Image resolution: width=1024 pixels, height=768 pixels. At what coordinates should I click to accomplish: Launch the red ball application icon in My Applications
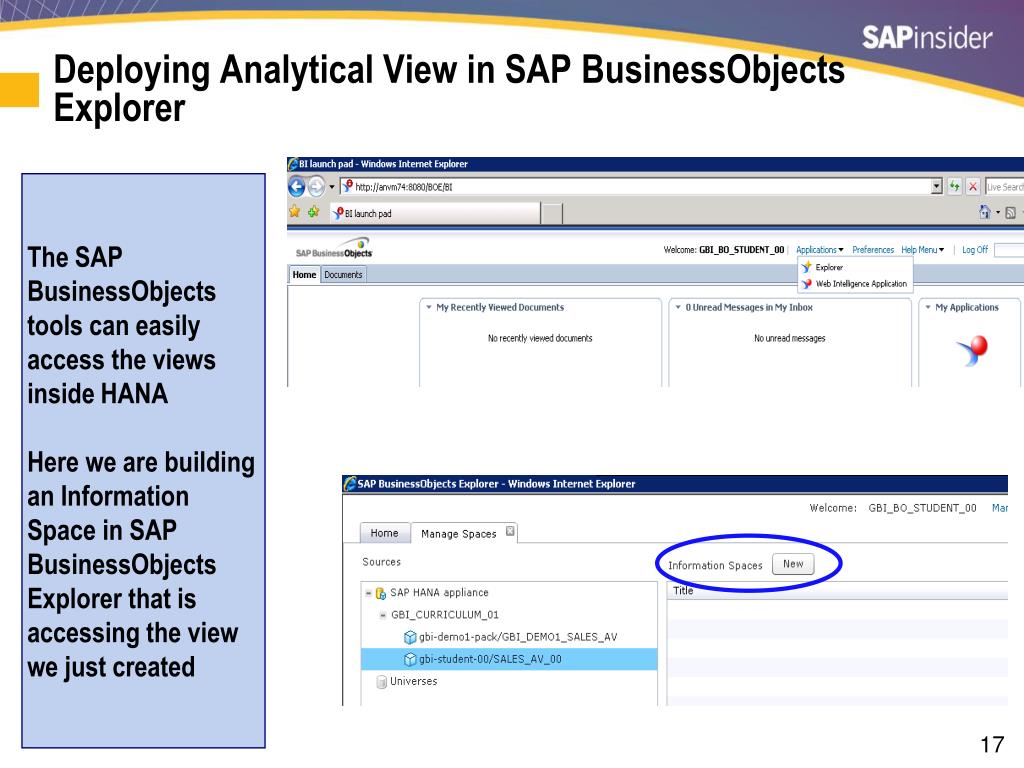(972, 350)
